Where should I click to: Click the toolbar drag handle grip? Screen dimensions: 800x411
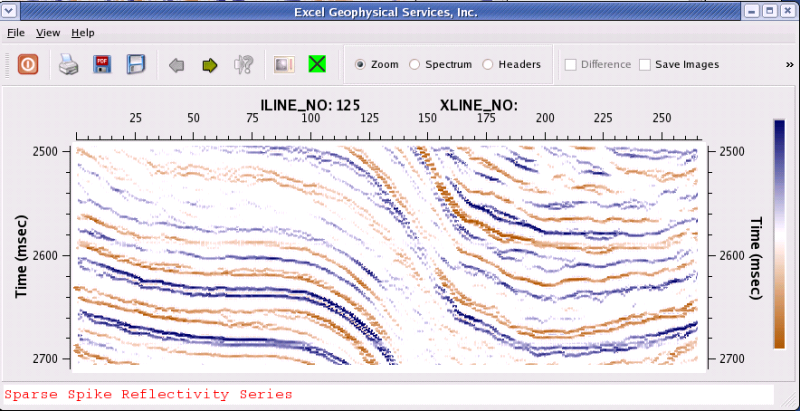click(7, 65)
